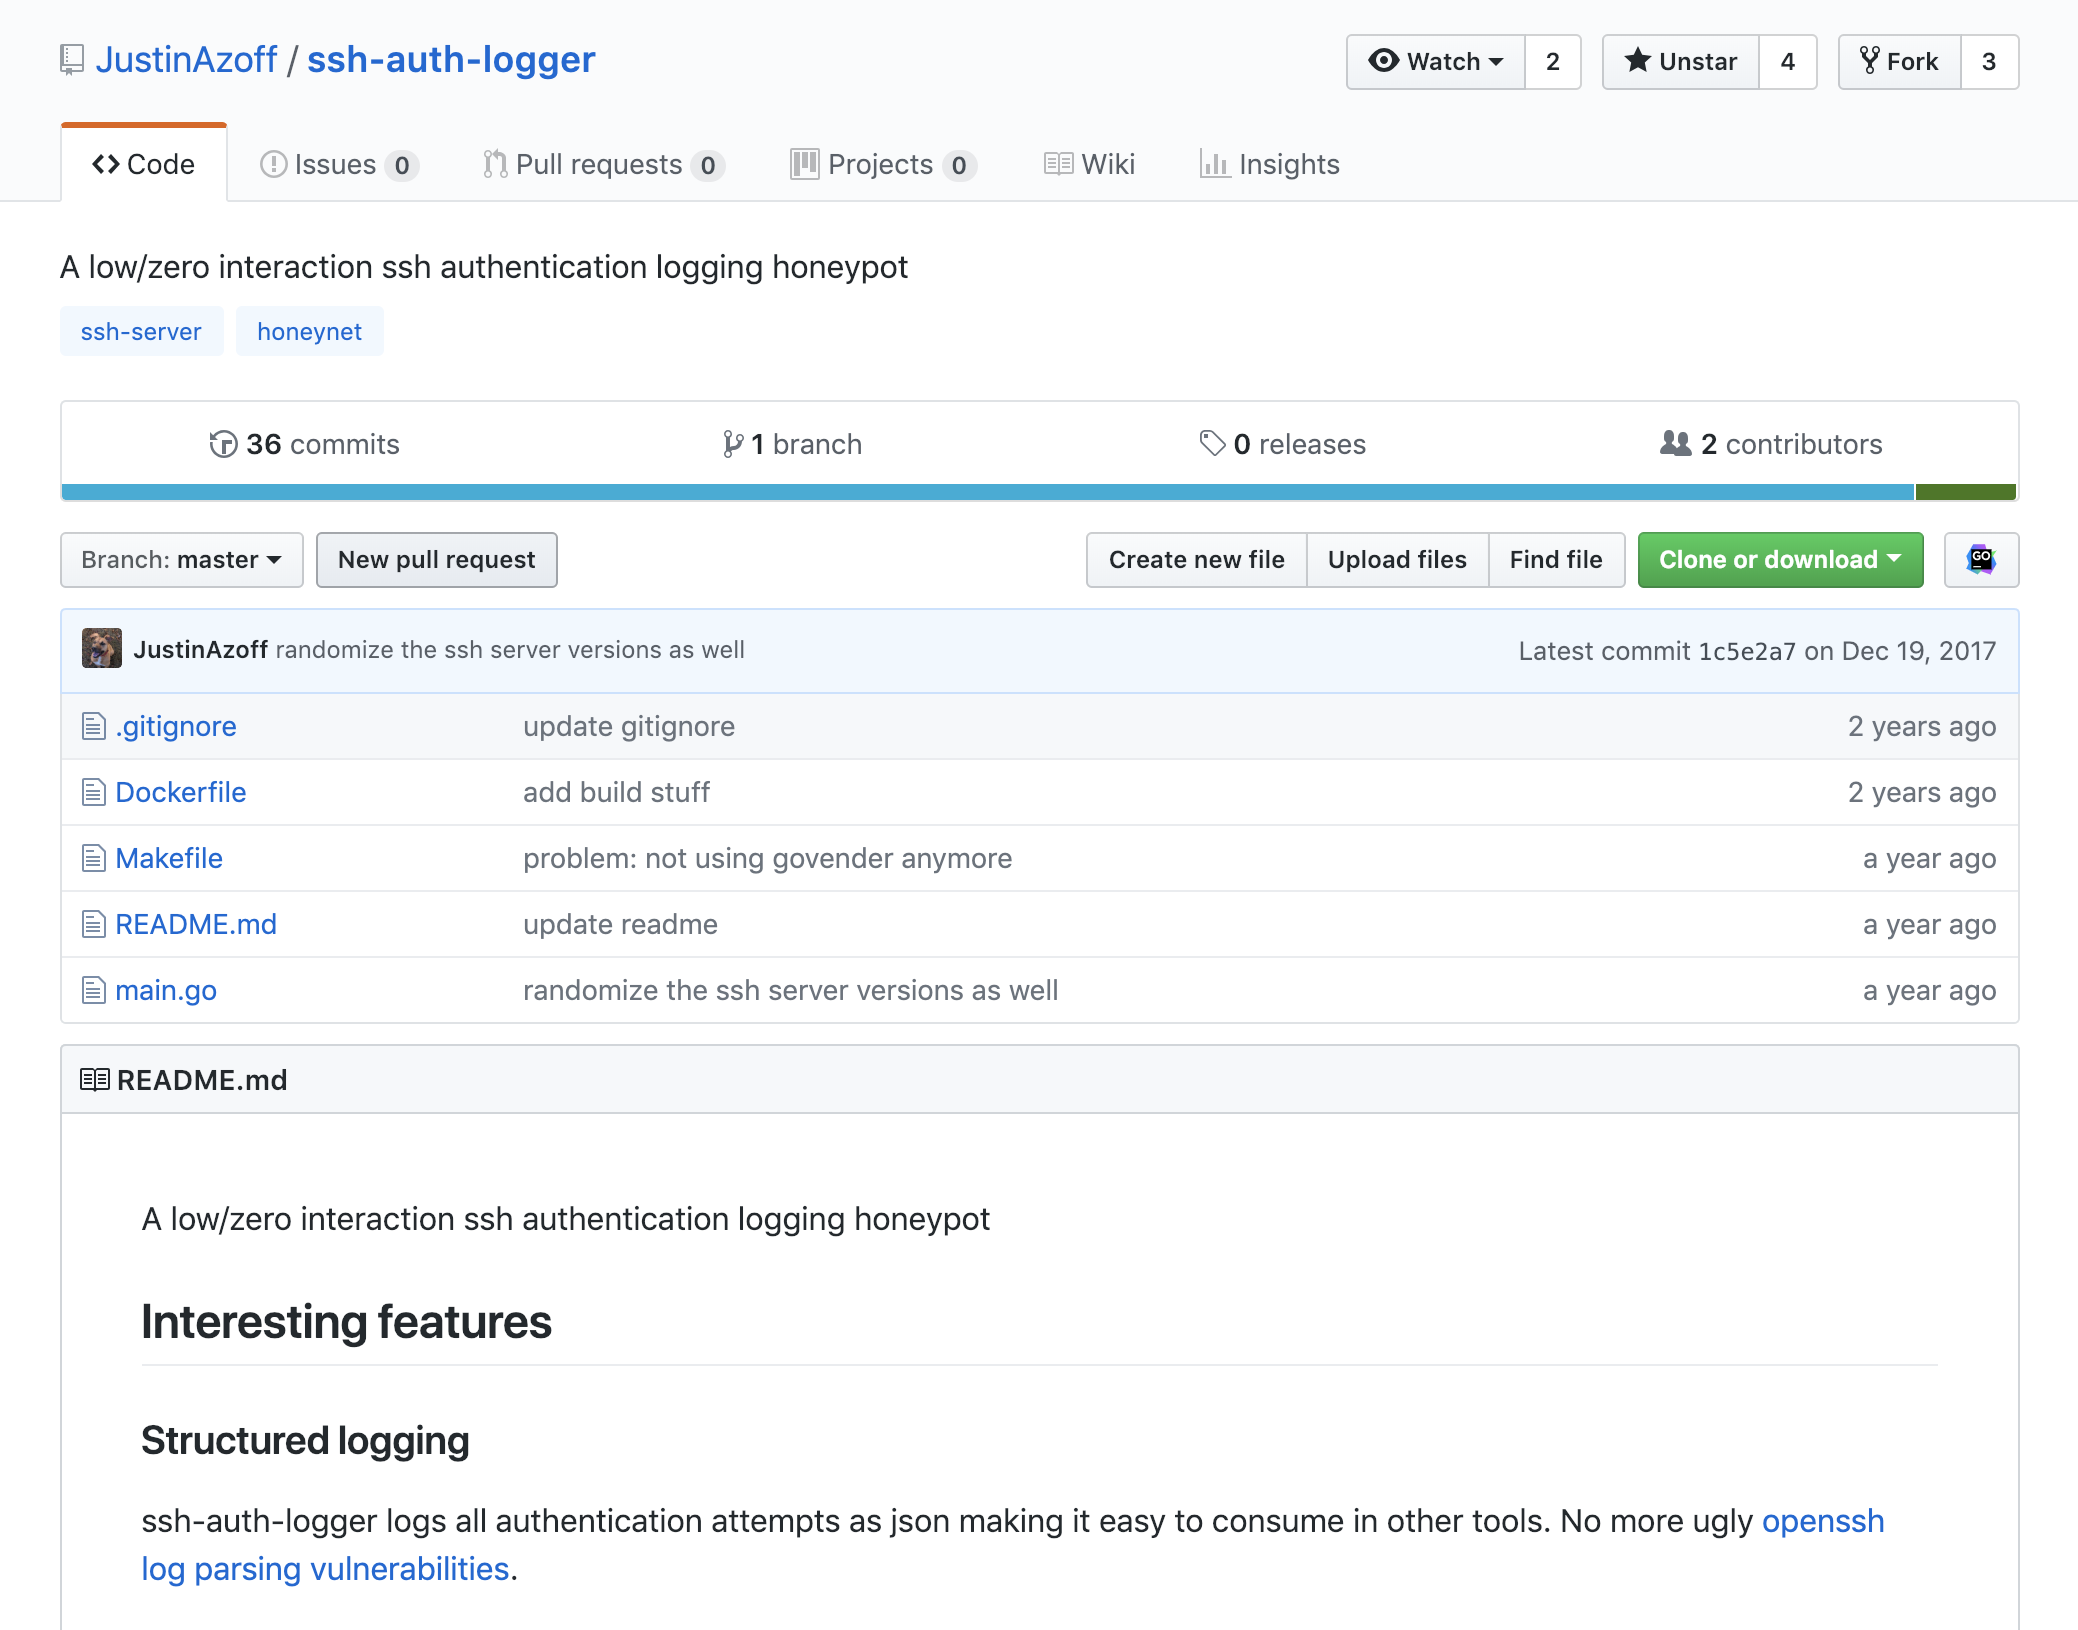Click Upload files button
The image size is (2078, 1630).
(x=1398, y=560)
